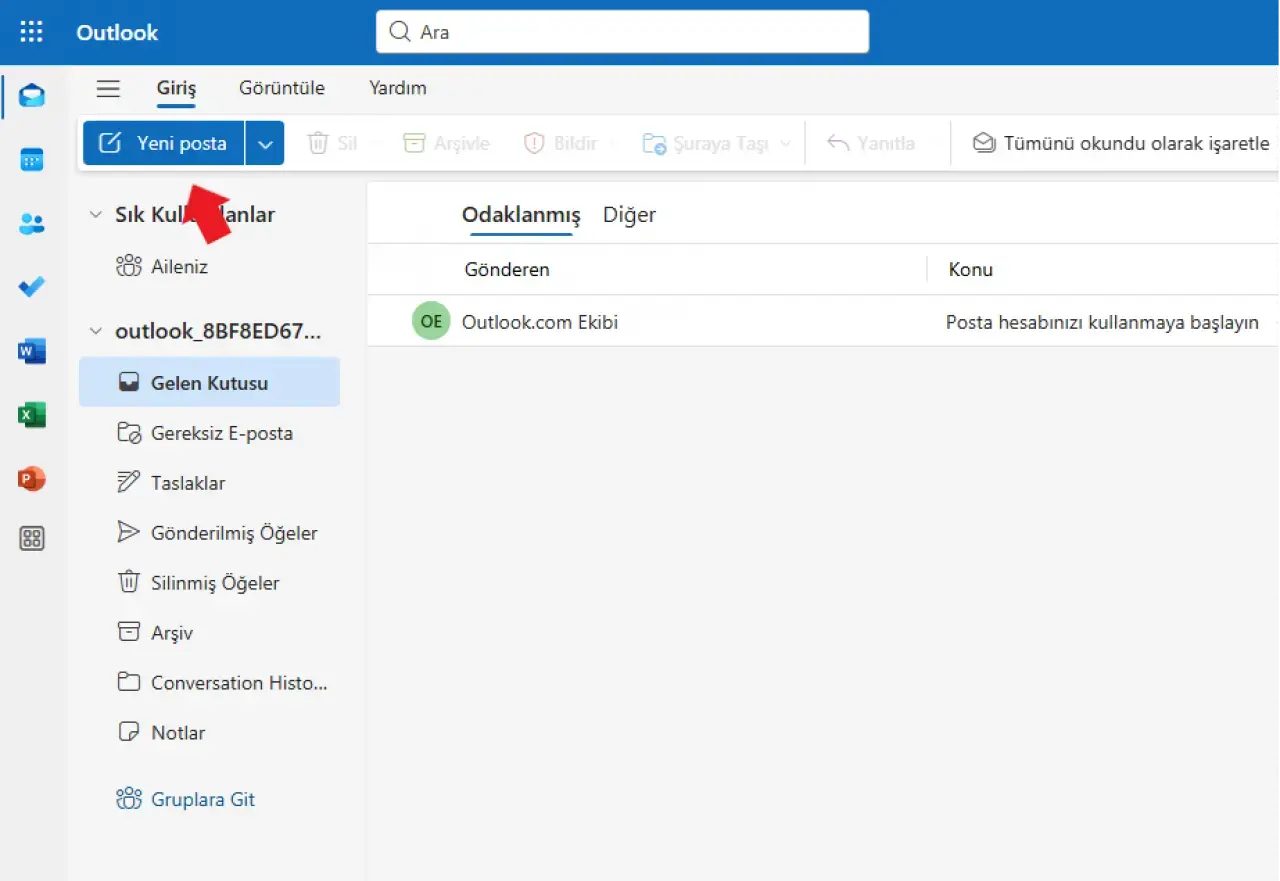Viewport: 1280px width, 881px height.
Task: Open the Gereksiz E-posta folder
Action: 221,434
